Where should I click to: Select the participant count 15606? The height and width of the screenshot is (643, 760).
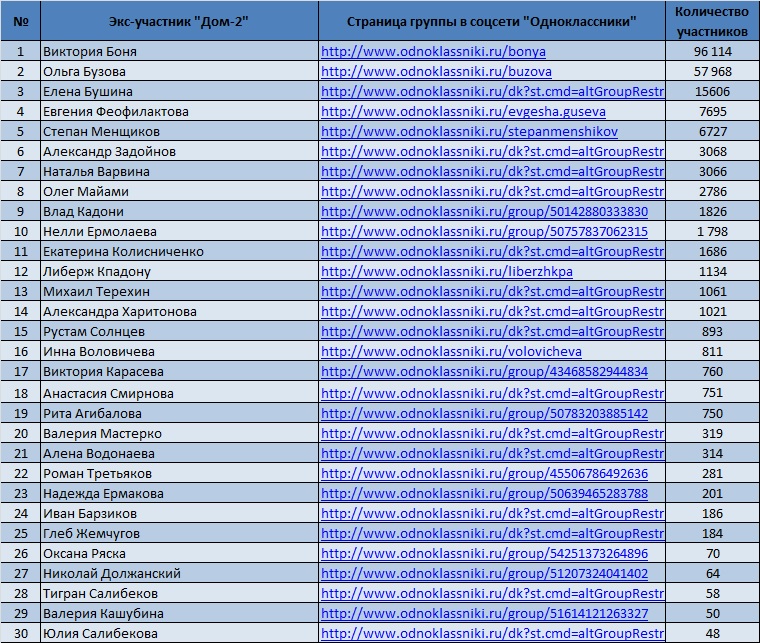click(712, 91)
